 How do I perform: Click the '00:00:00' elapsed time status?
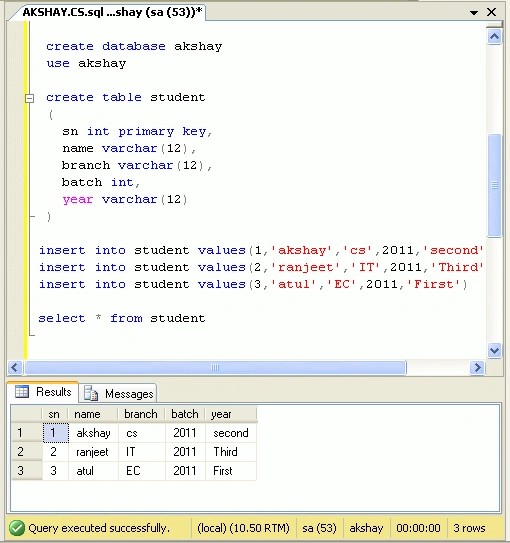pos(418,528)
